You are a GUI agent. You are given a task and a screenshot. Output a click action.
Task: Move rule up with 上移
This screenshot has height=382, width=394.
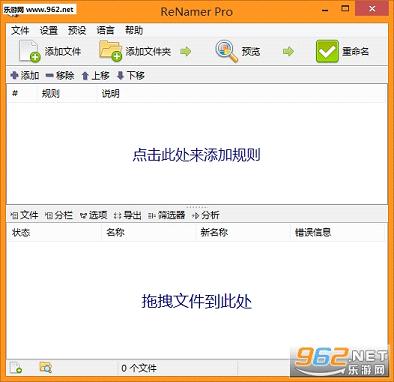click(x=95, y=76)
